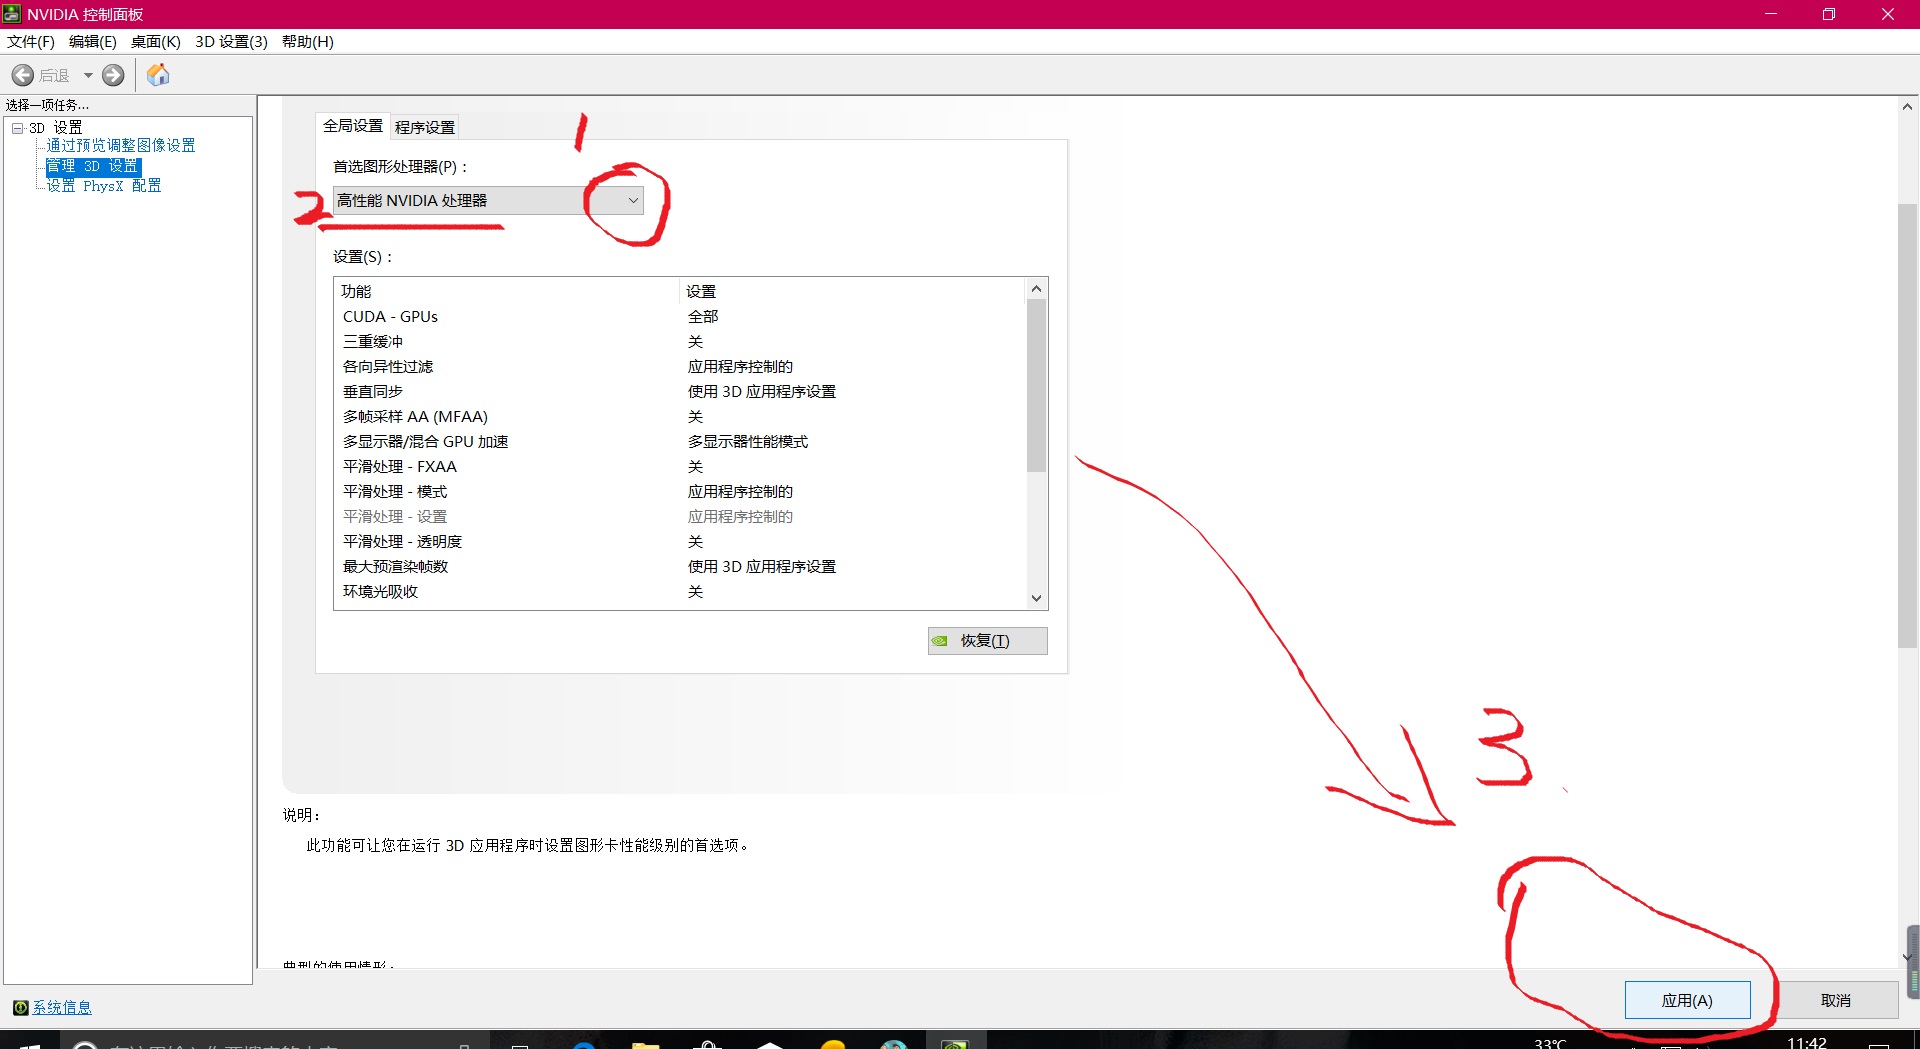Go to the Home page icon

pos(158,75)
